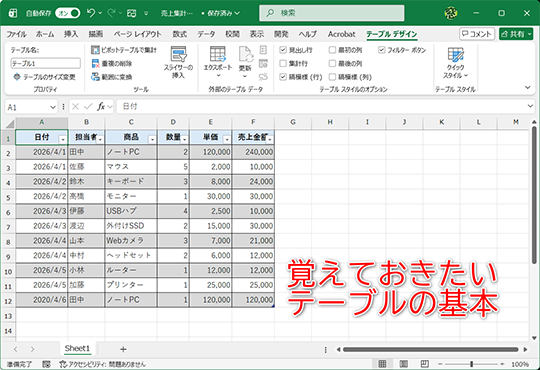Screen dimensions: 540x370
Task: Open the 数量 column filter dropdown
Action: [x=185, y=139]
